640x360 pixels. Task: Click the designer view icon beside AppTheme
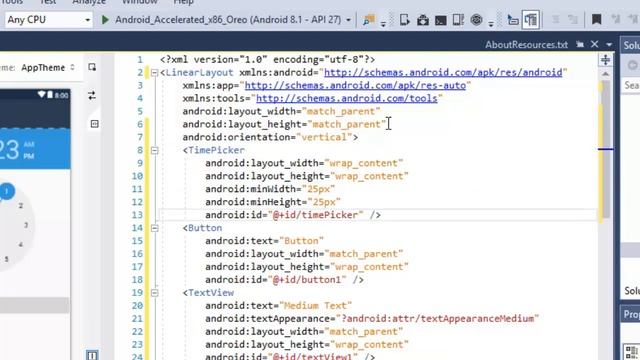92,67
